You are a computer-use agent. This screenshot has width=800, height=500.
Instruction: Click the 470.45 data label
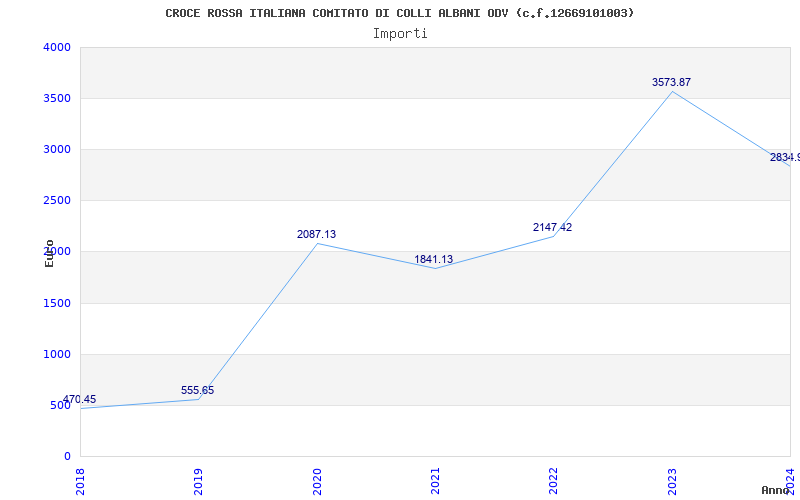[79, 399]
